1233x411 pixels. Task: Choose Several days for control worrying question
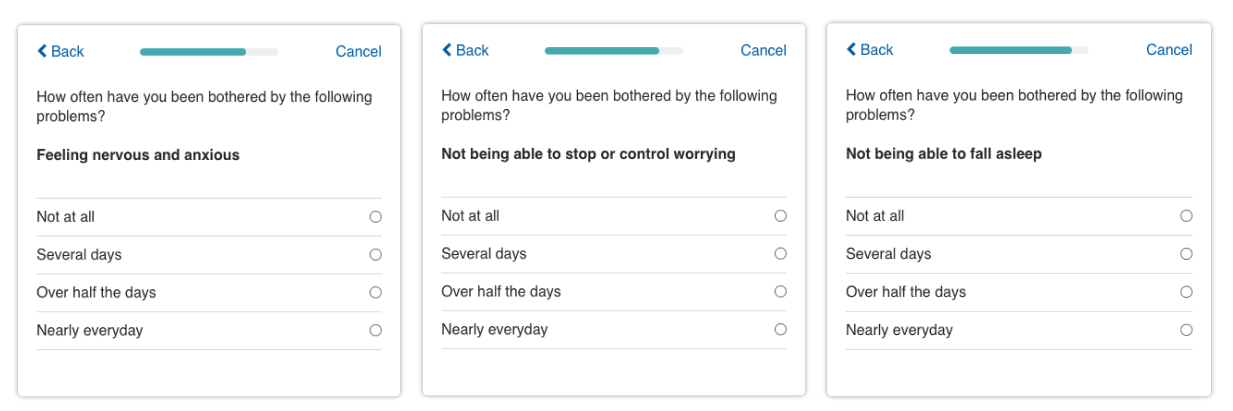(x=781, y=254)
